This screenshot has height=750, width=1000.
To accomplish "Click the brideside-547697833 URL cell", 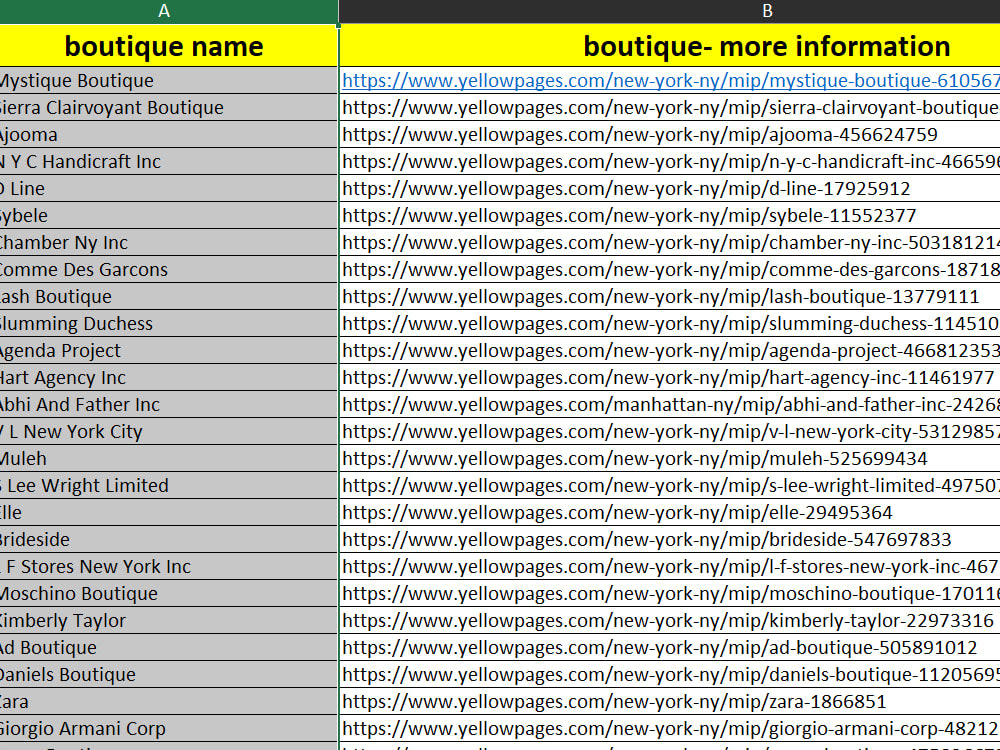I will point(670,540).
